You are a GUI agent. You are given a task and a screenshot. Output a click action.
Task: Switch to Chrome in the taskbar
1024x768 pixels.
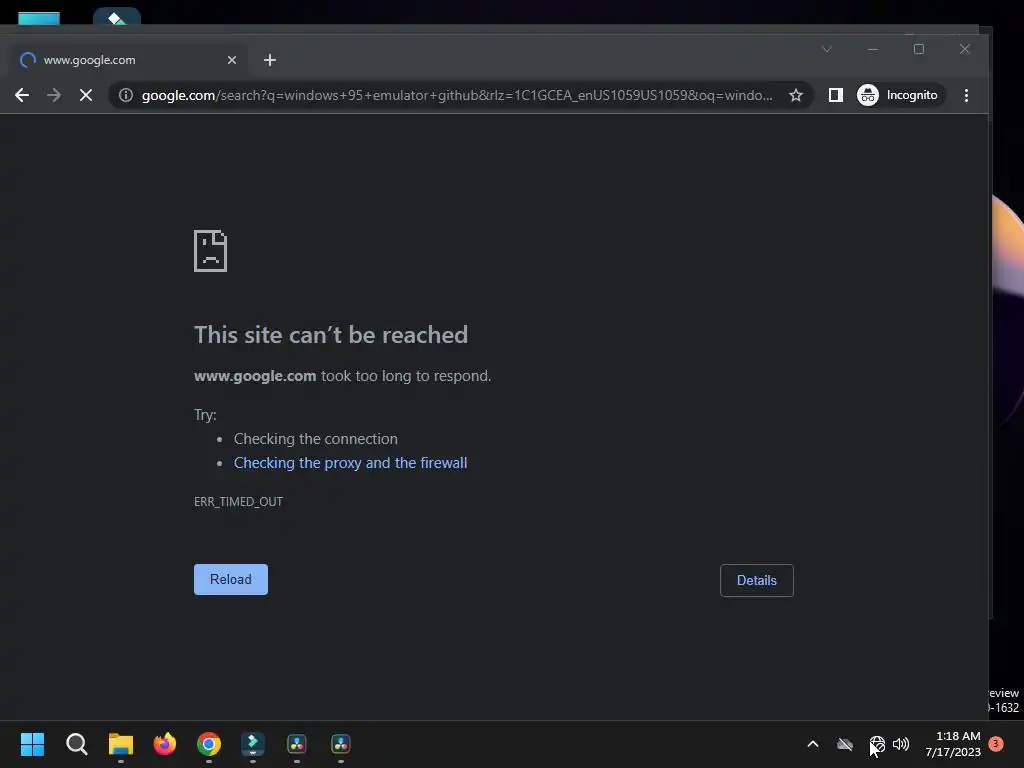pyautogui.click(x=209, y=744)
